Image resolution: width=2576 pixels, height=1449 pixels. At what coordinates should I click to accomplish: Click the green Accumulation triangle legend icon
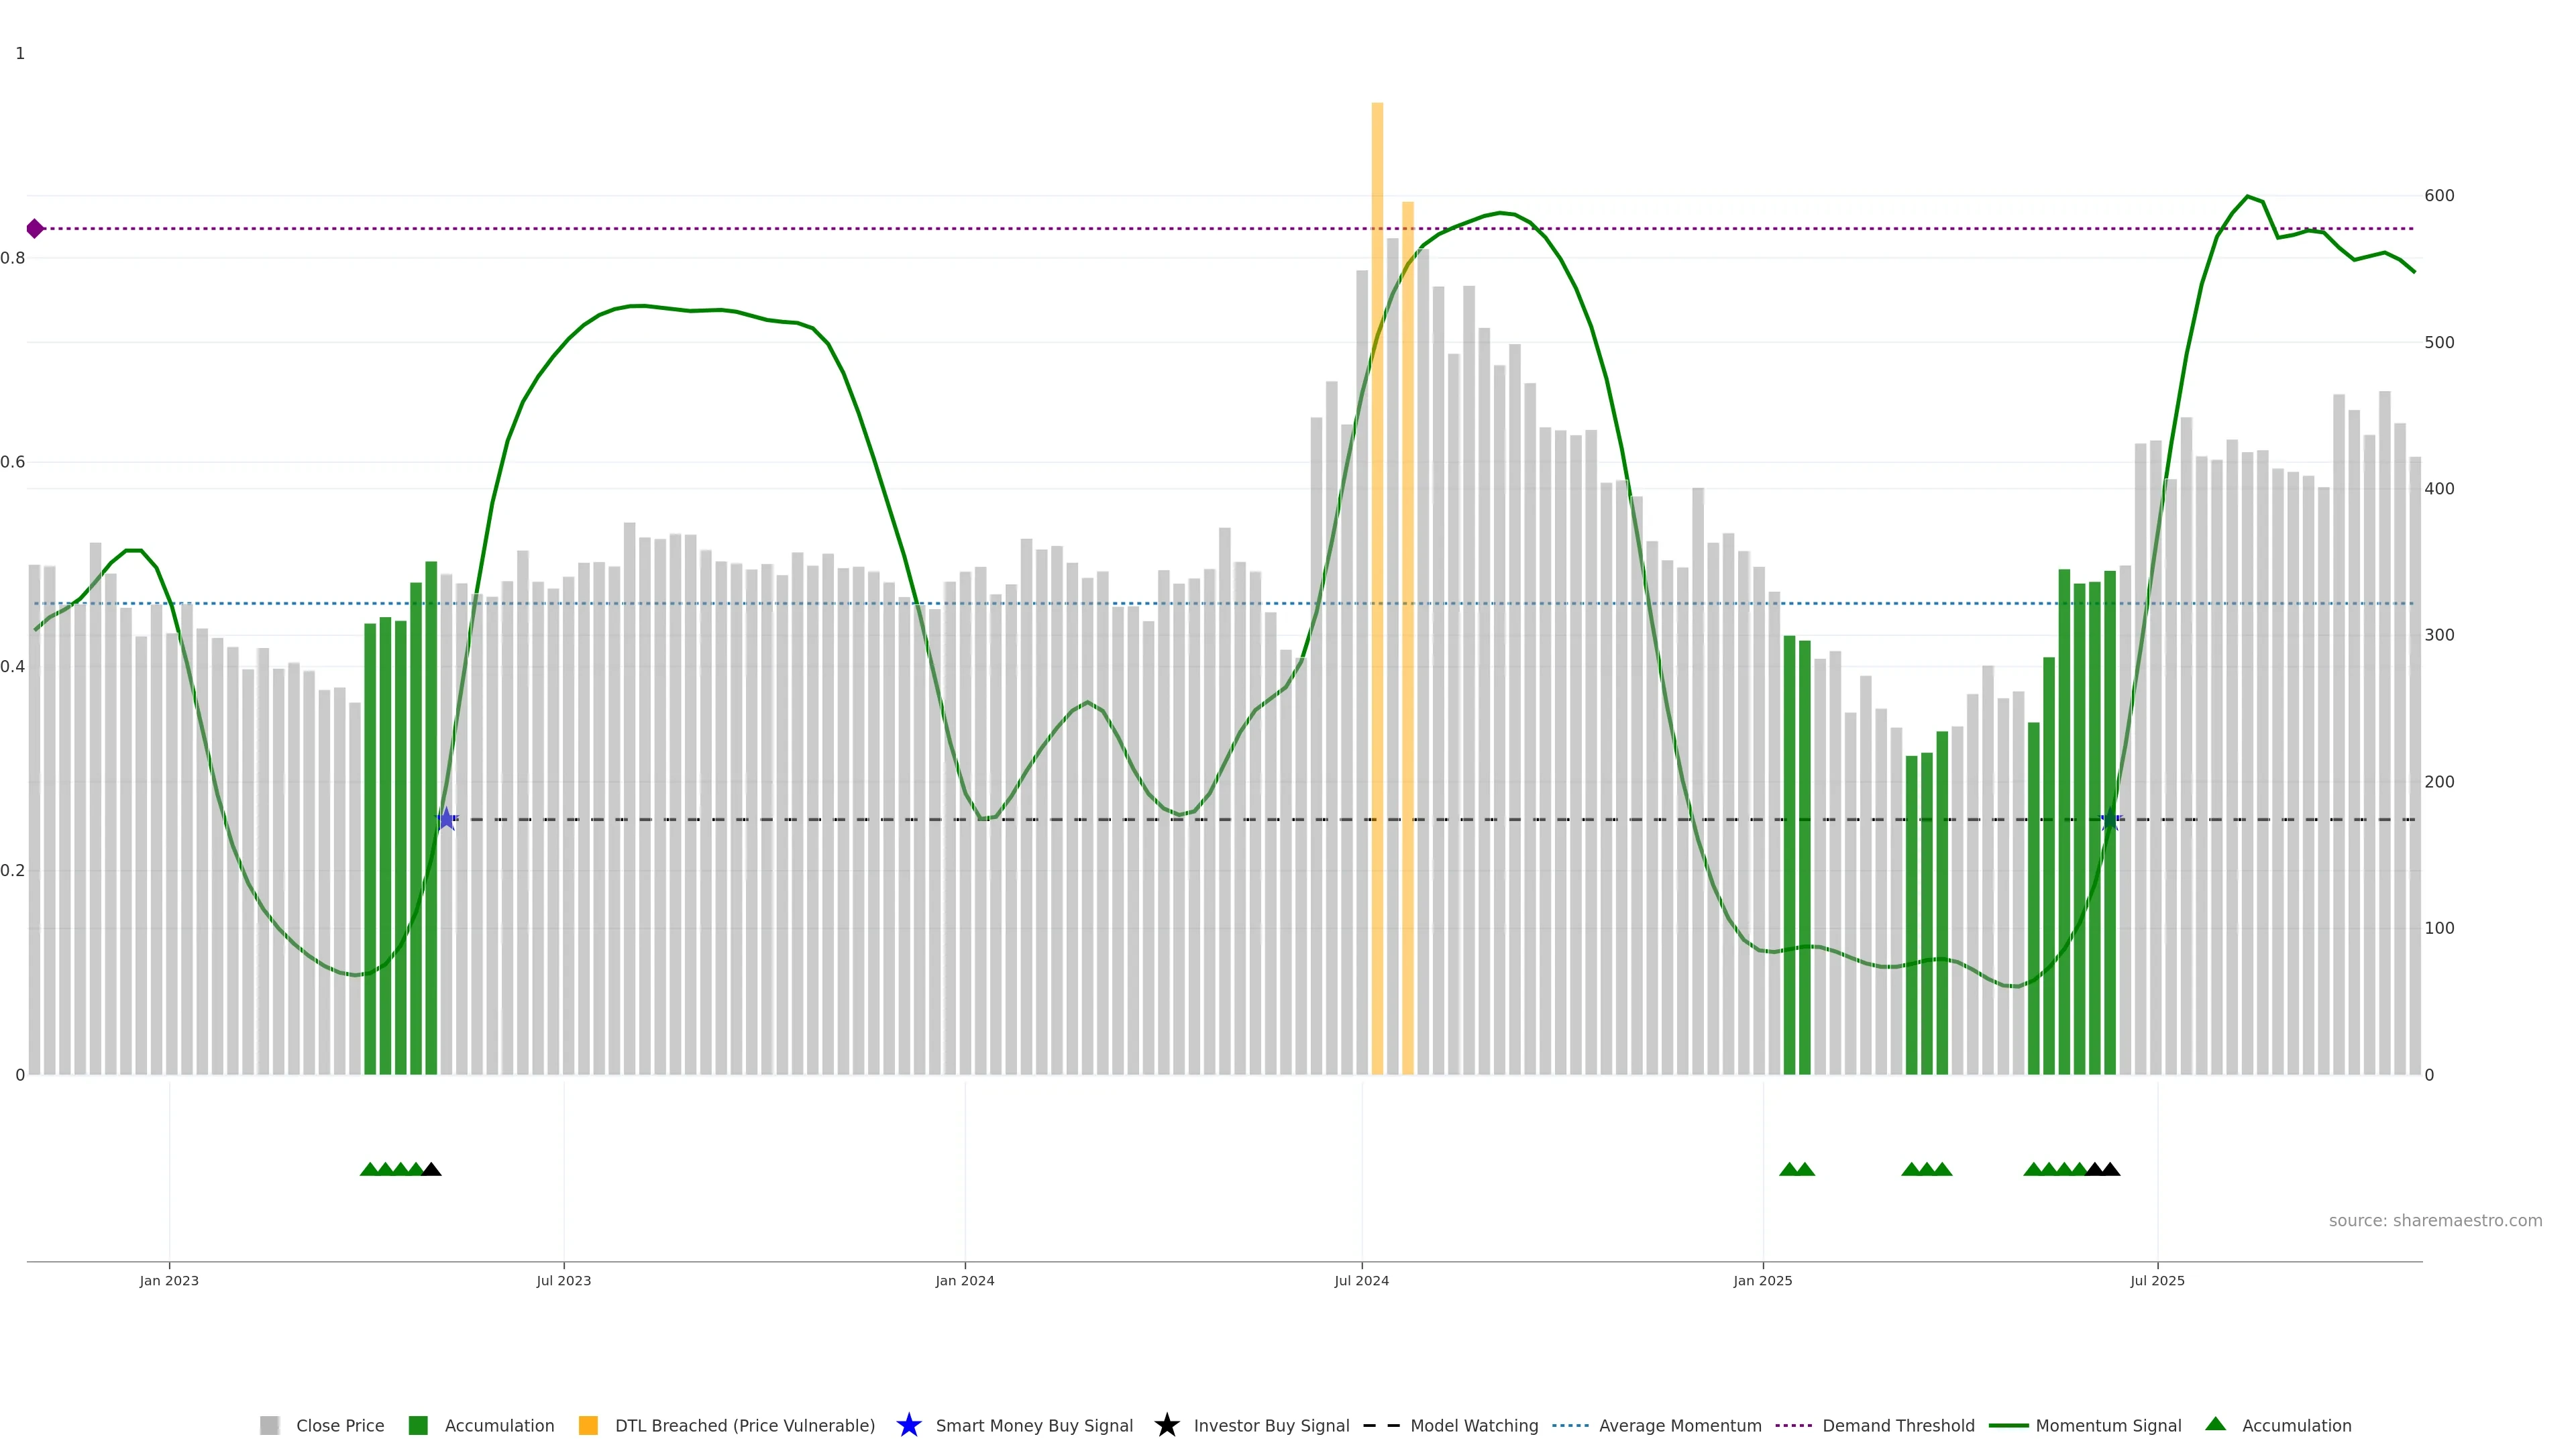[2215, 1424]
